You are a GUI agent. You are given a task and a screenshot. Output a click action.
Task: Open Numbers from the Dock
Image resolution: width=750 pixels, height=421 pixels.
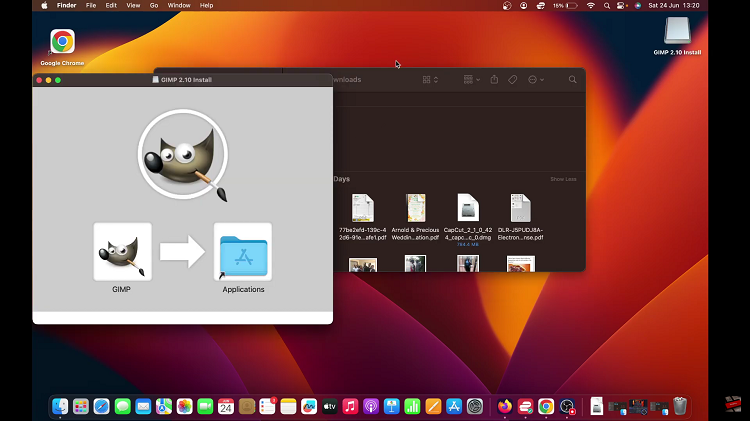point(412,407)
